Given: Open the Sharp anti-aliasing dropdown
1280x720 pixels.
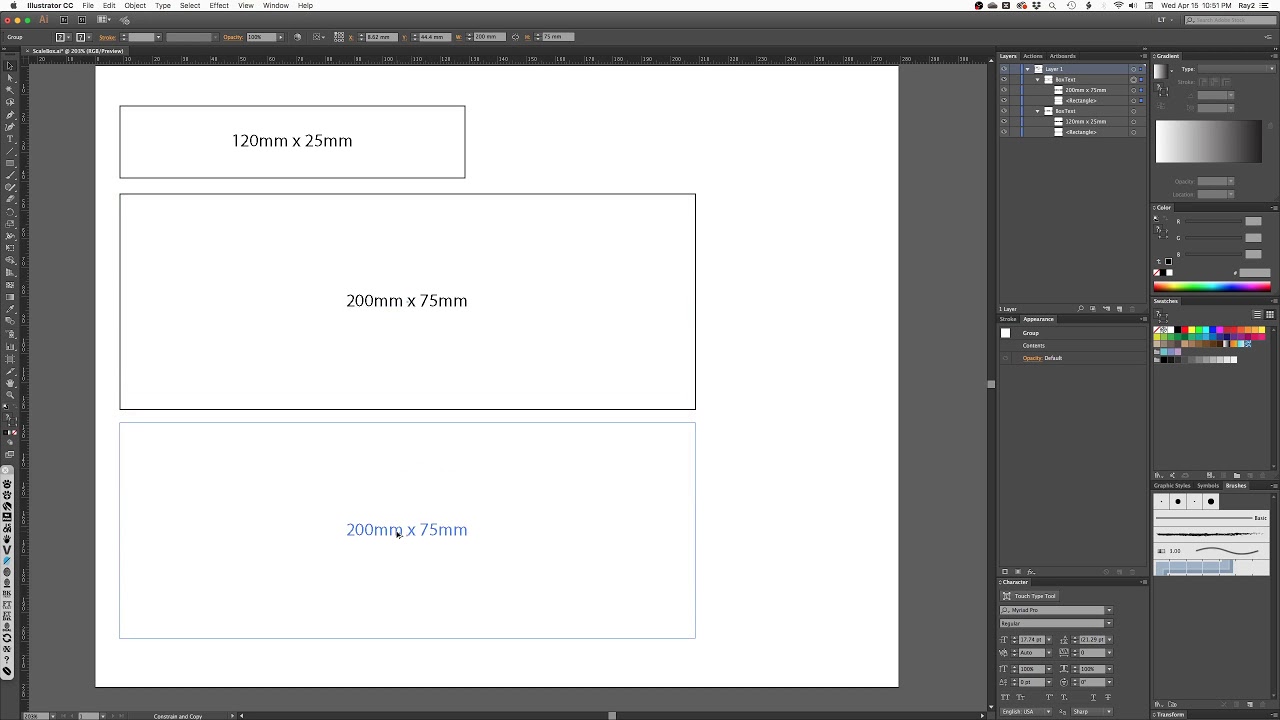Looking at the screenshot, I should (1092, 712).
